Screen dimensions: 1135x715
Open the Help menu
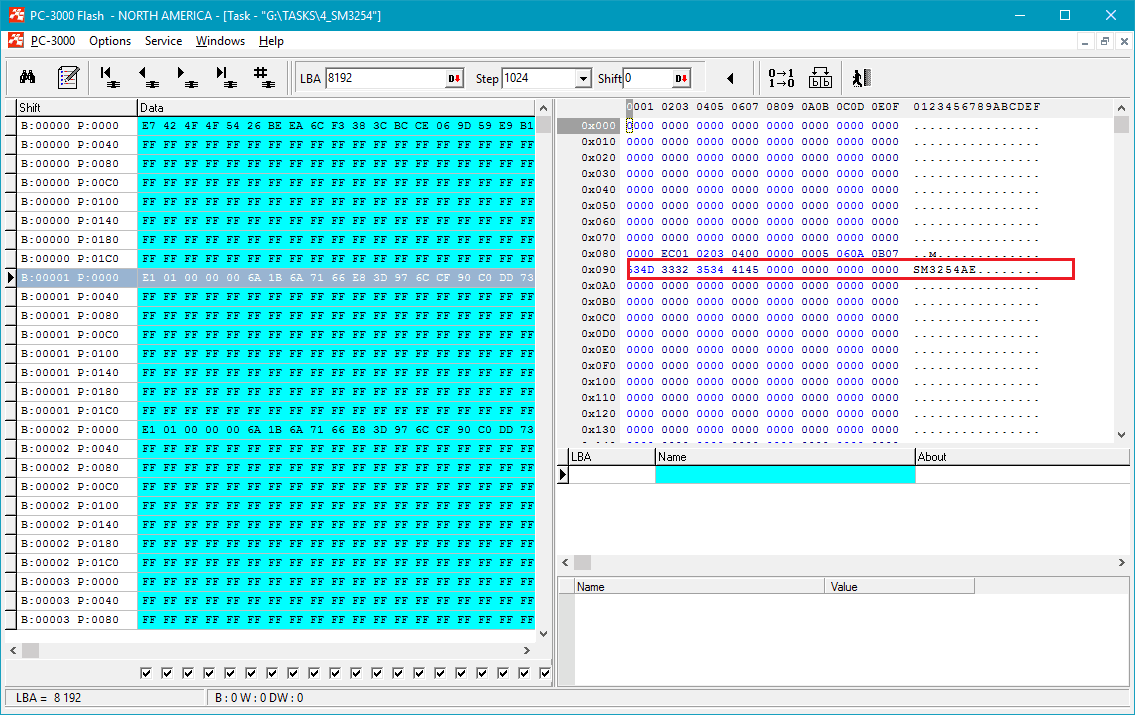(x=271, y=41)
